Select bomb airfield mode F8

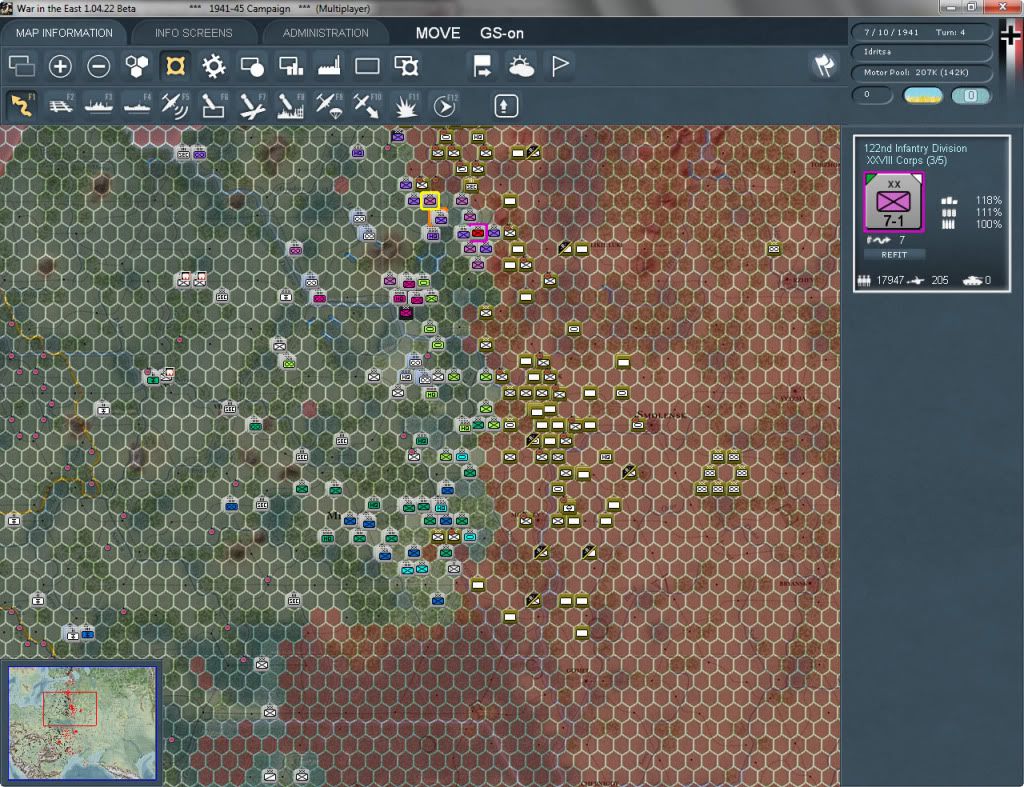click(x=290, y=105)
